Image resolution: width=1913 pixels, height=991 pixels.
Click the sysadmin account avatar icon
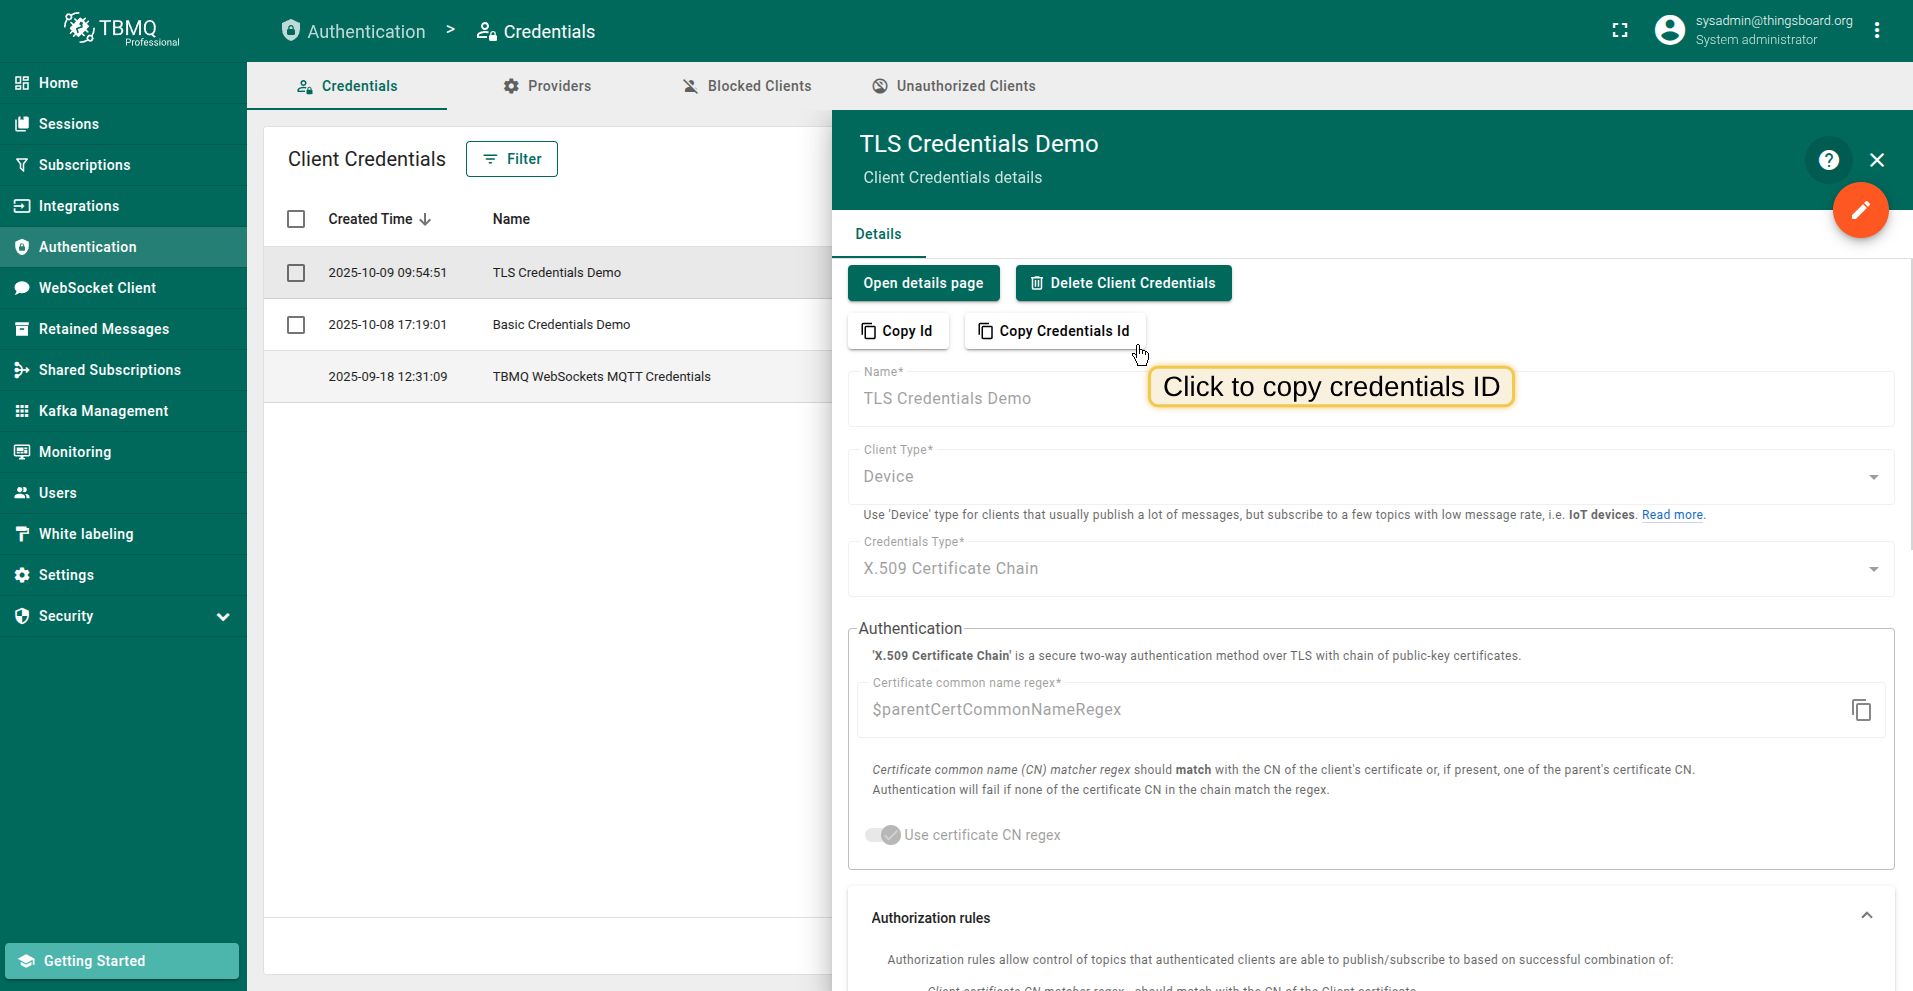coord(1669,31)
